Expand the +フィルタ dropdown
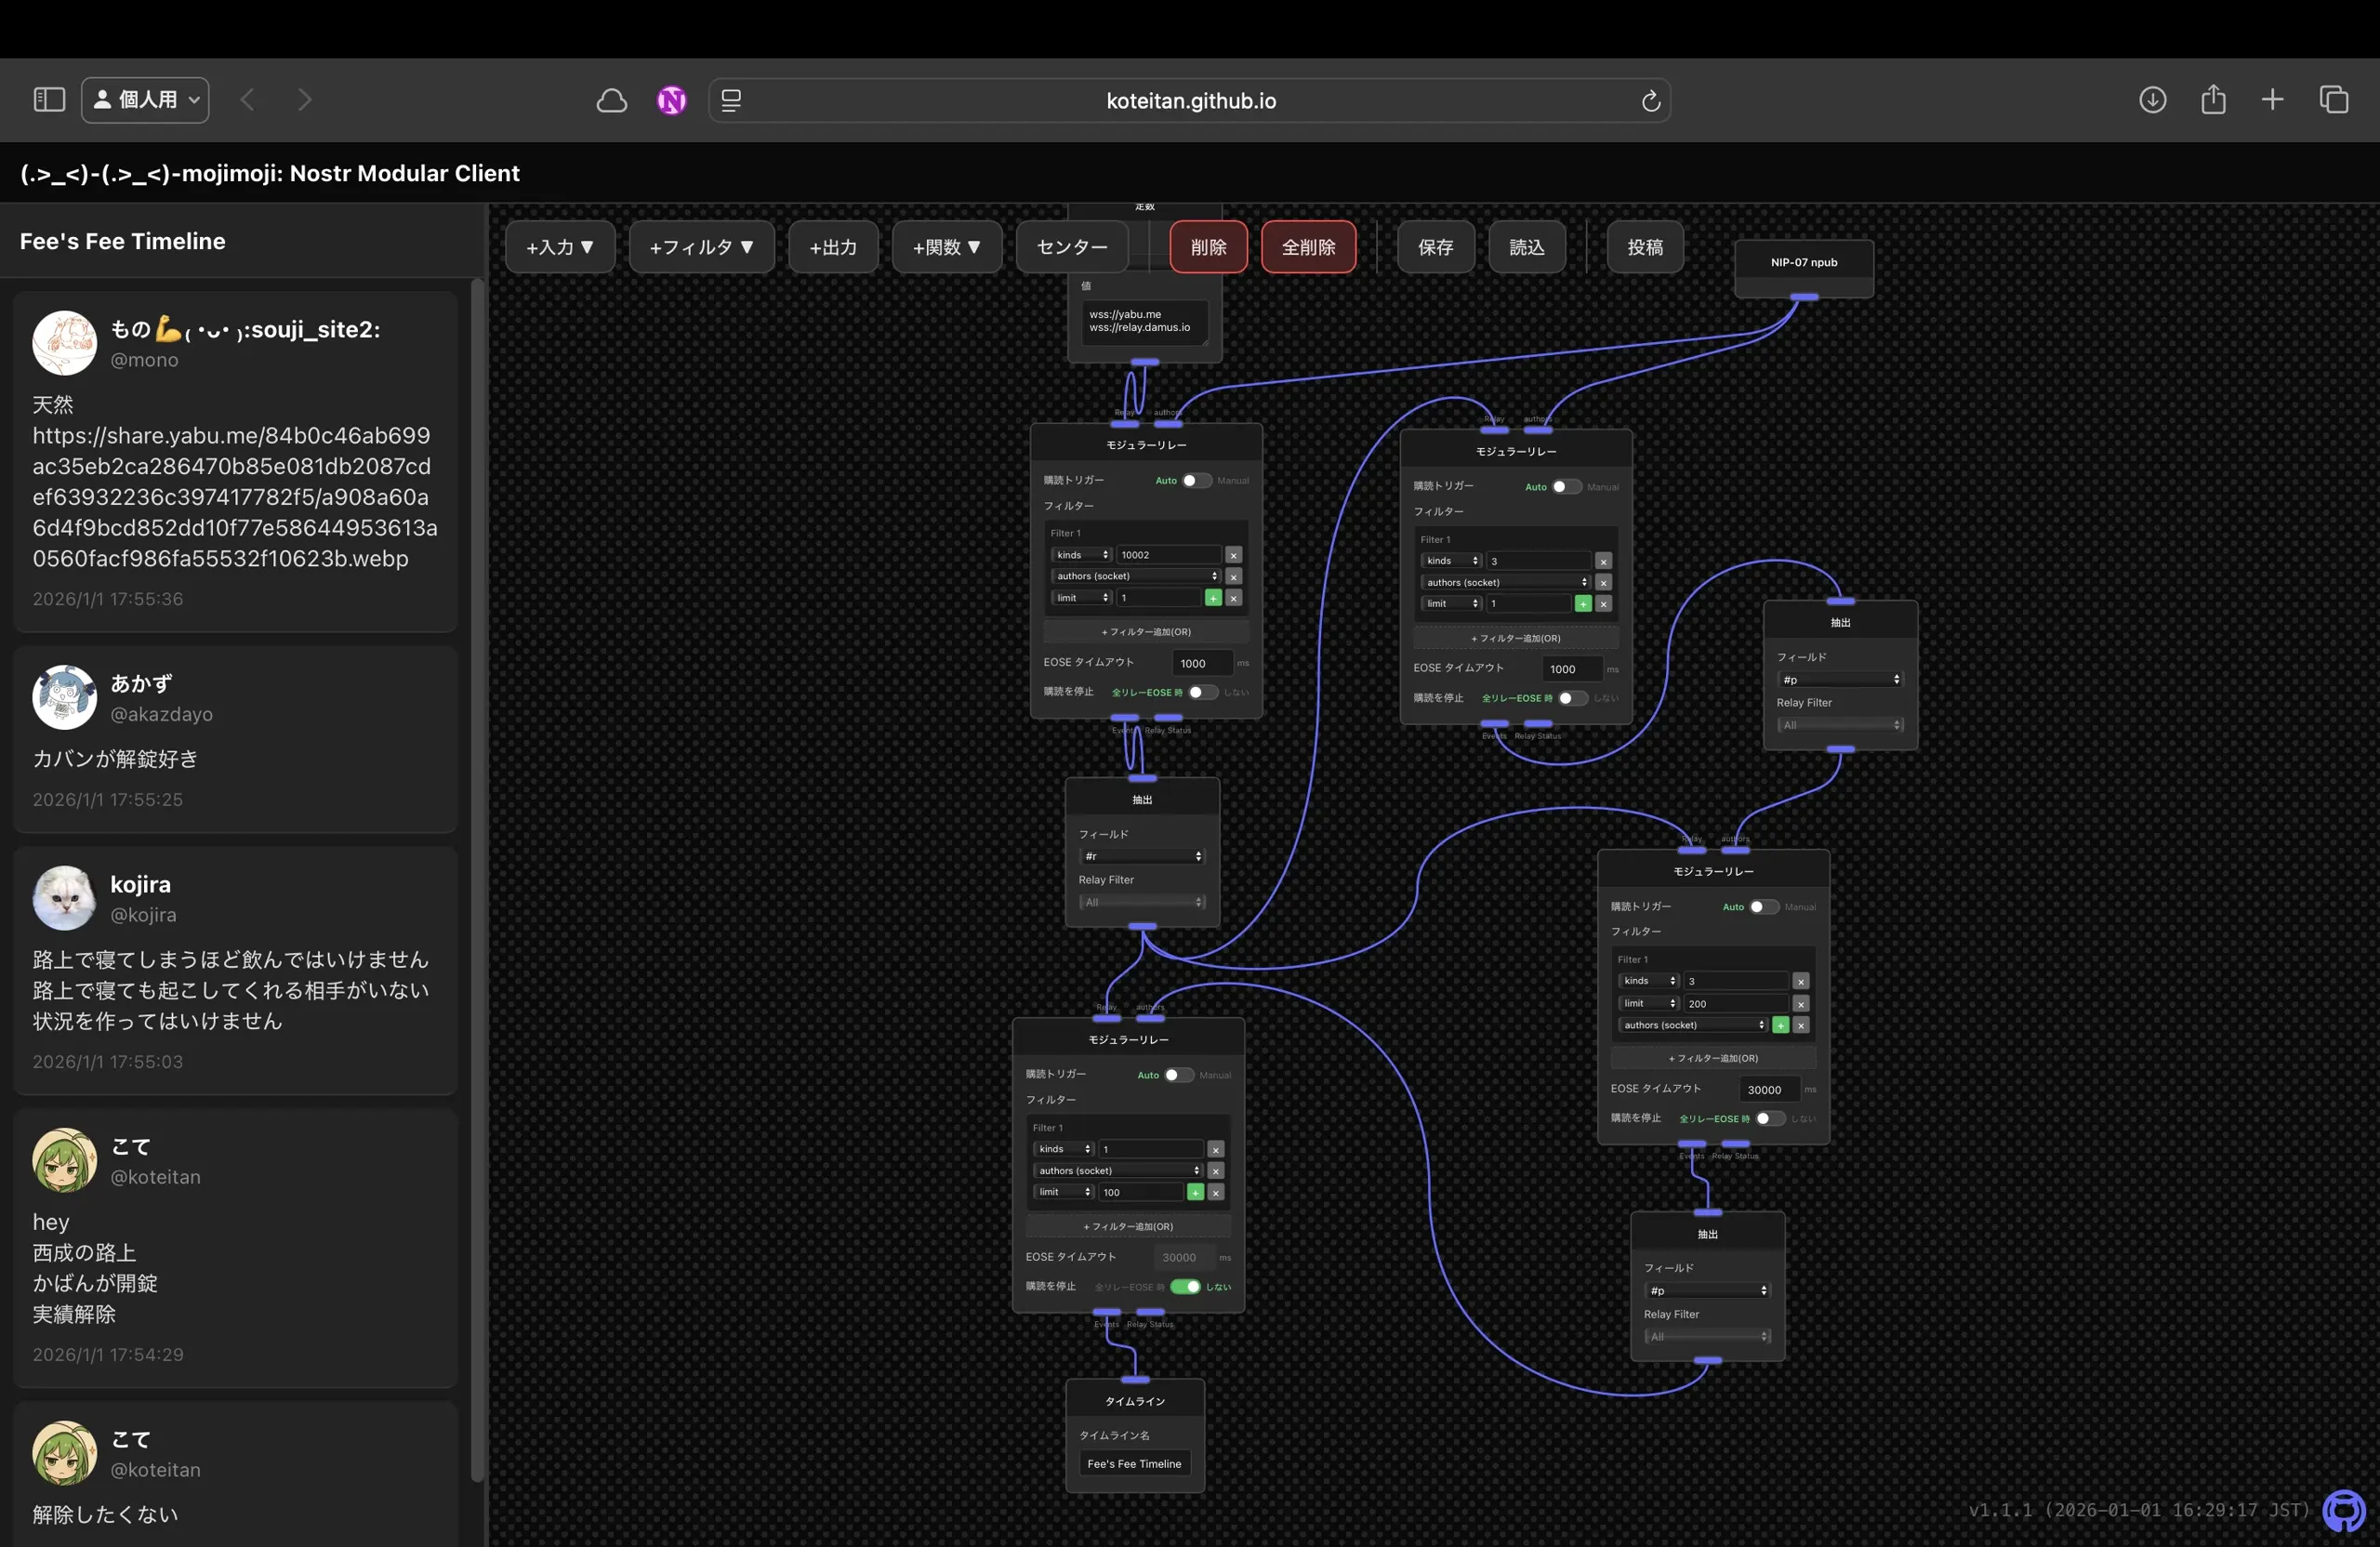Viewport: 2380px width, 1547px height. [701, 247]
